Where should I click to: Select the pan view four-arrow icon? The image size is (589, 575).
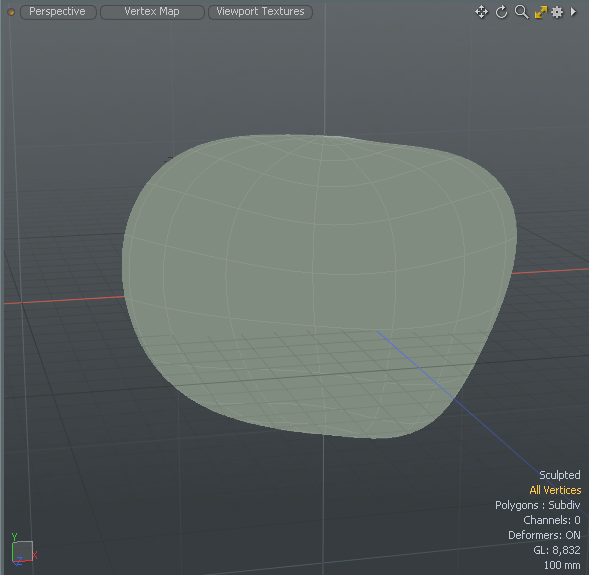tap(481, 12)
